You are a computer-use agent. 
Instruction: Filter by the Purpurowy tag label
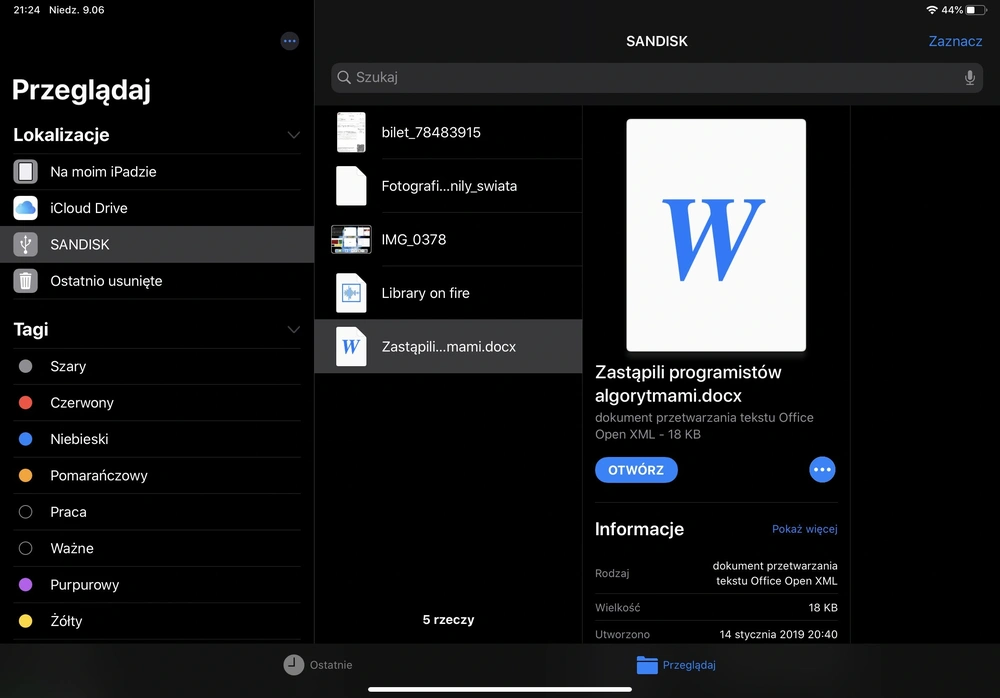85,584
